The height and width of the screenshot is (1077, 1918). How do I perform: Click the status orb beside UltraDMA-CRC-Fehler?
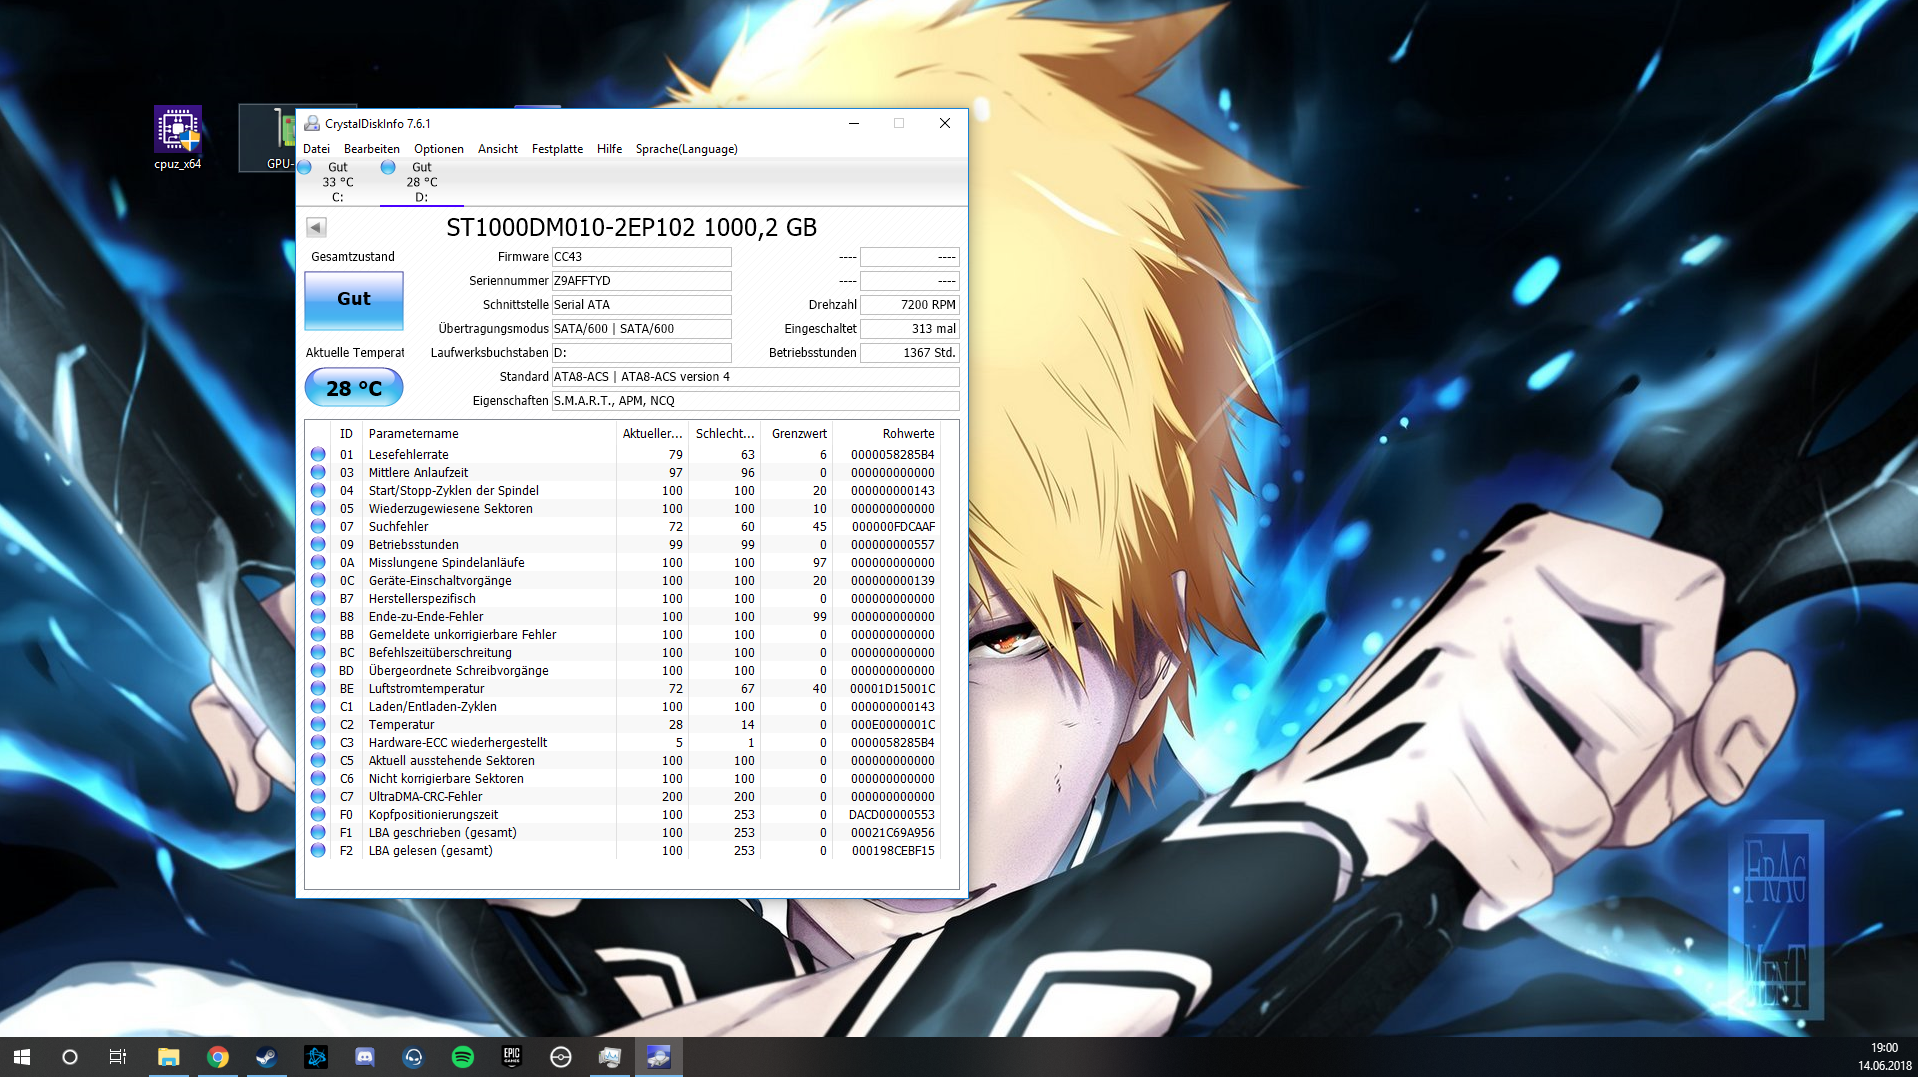pos(318,796)
